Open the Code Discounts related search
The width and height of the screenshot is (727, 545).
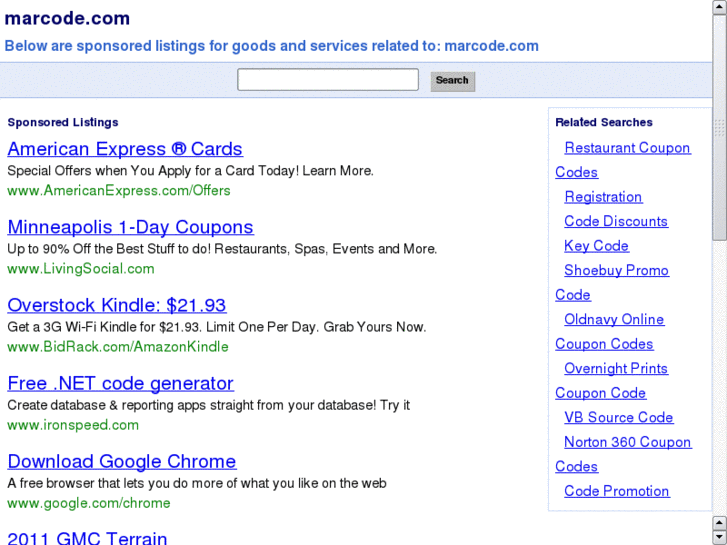(x=616, y=221)
